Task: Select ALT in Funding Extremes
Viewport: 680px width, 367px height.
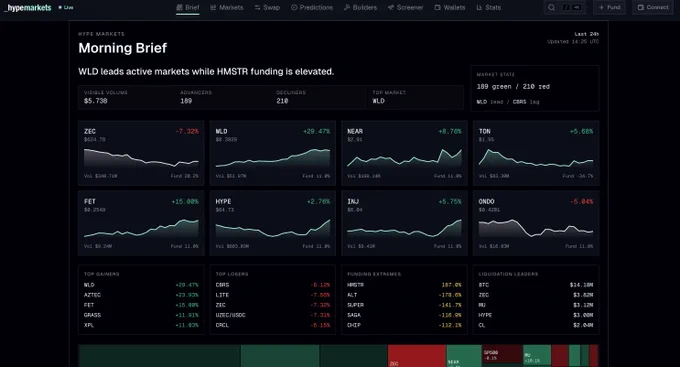Action: click(x=404, y=295)
